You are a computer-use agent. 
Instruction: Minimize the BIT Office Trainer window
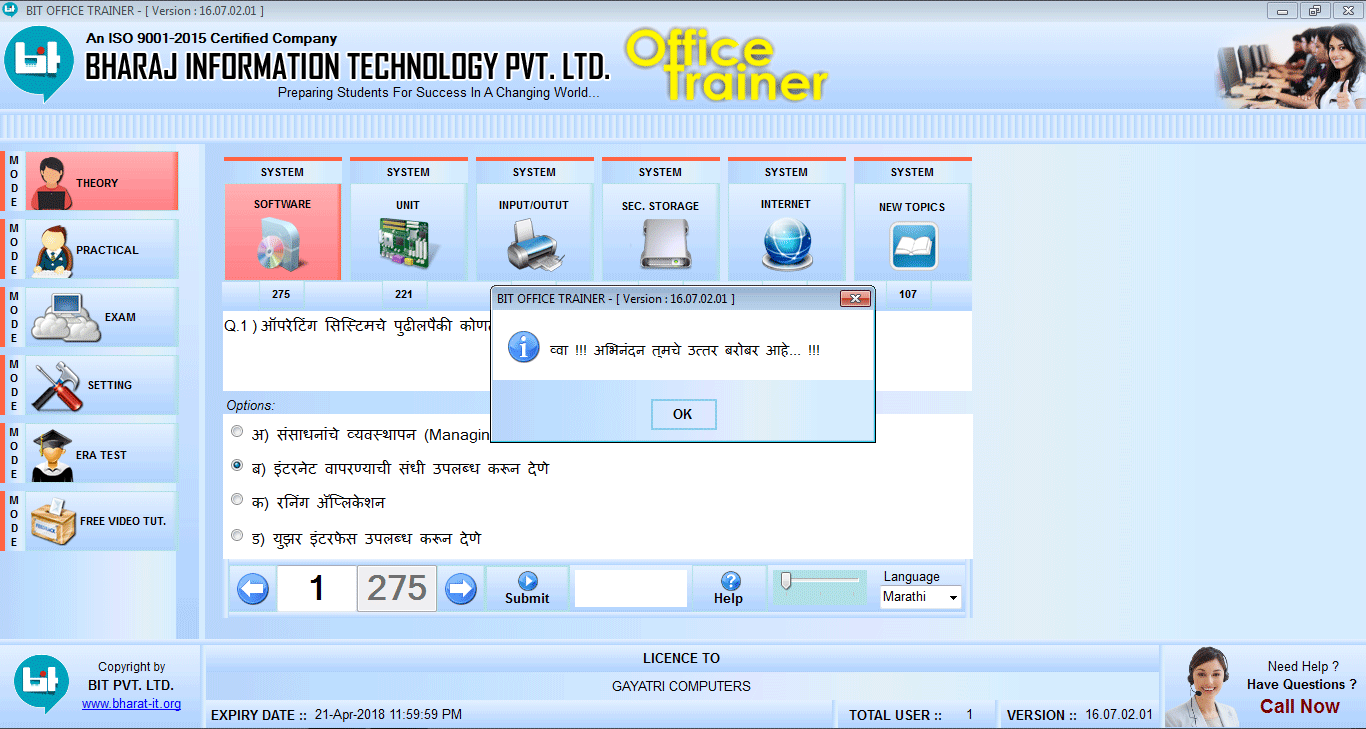(x=1283, y=10)
